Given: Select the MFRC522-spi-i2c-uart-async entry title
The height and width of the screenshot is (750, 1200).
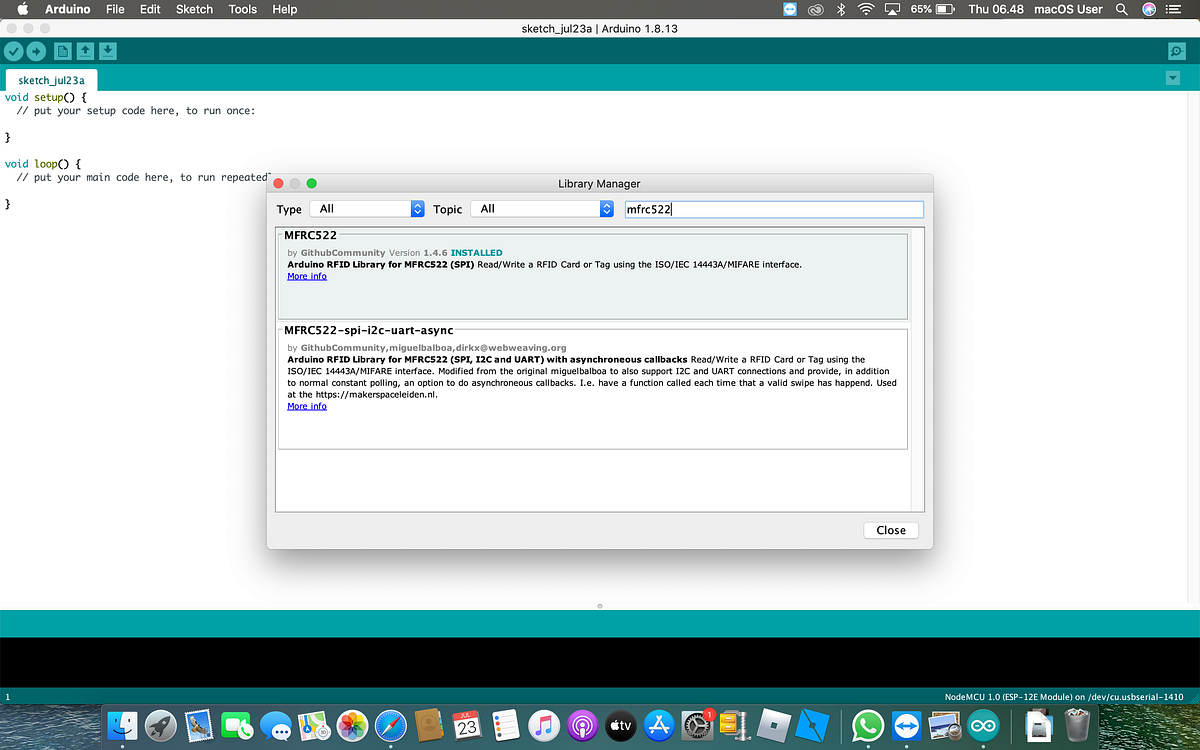Looking at the screenshot, I should (x=368, y=329).
